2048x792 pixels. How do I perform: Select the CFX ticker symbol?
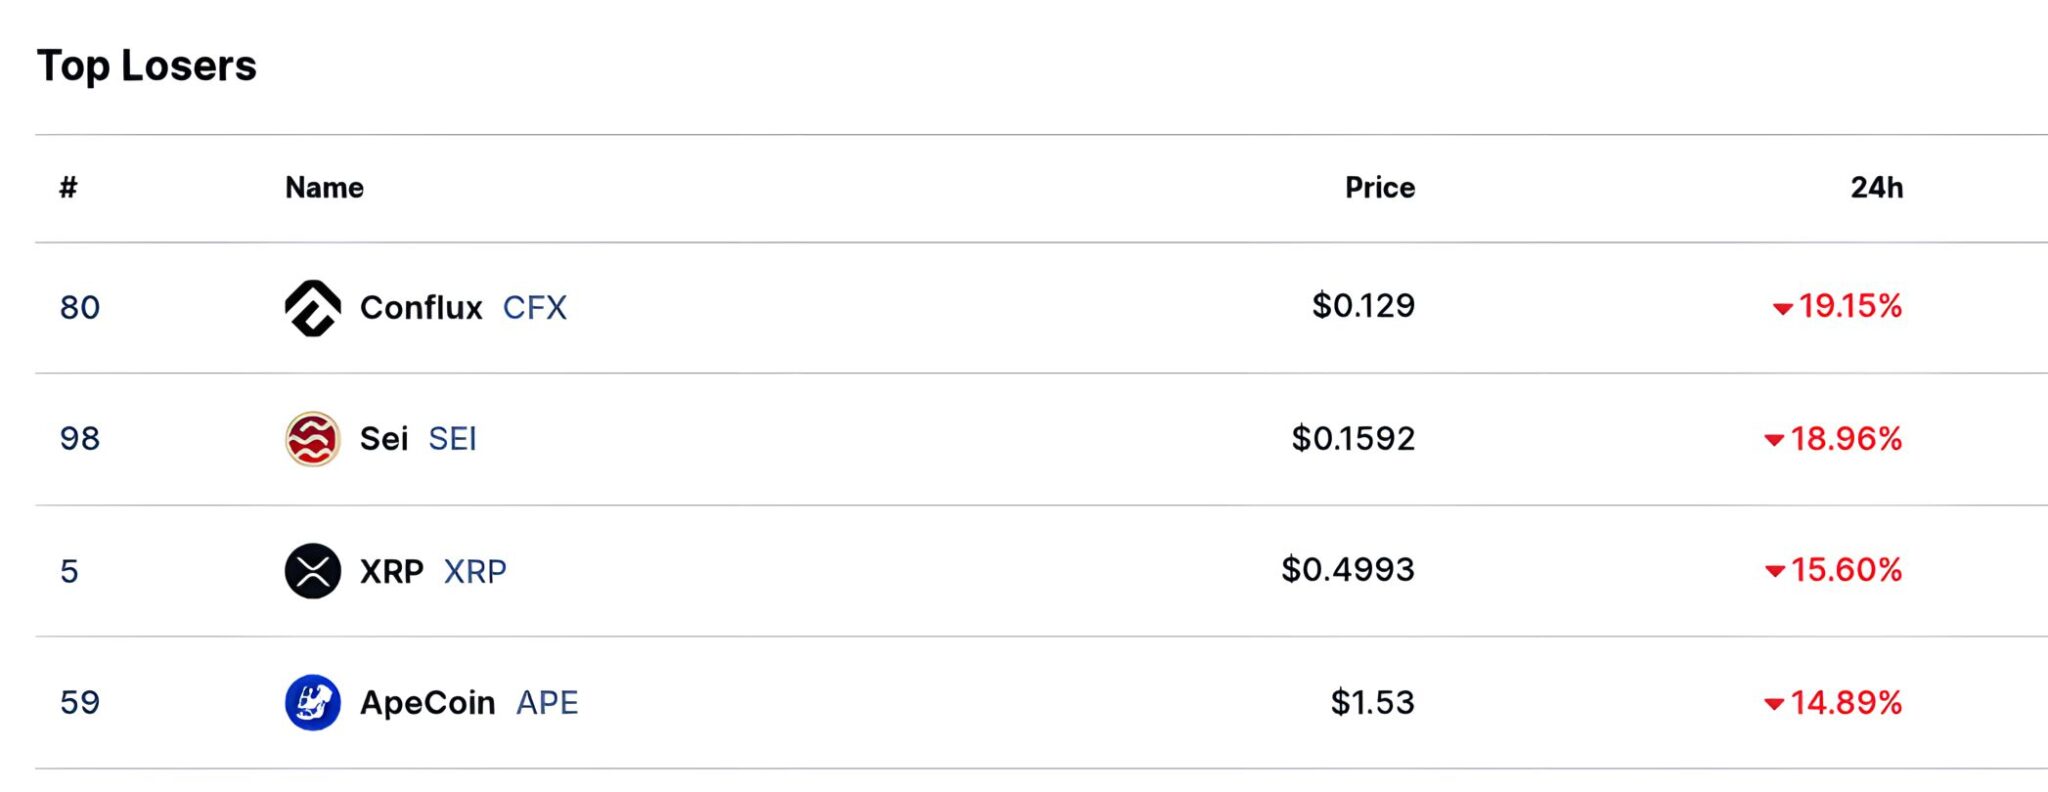coord(534,307)
